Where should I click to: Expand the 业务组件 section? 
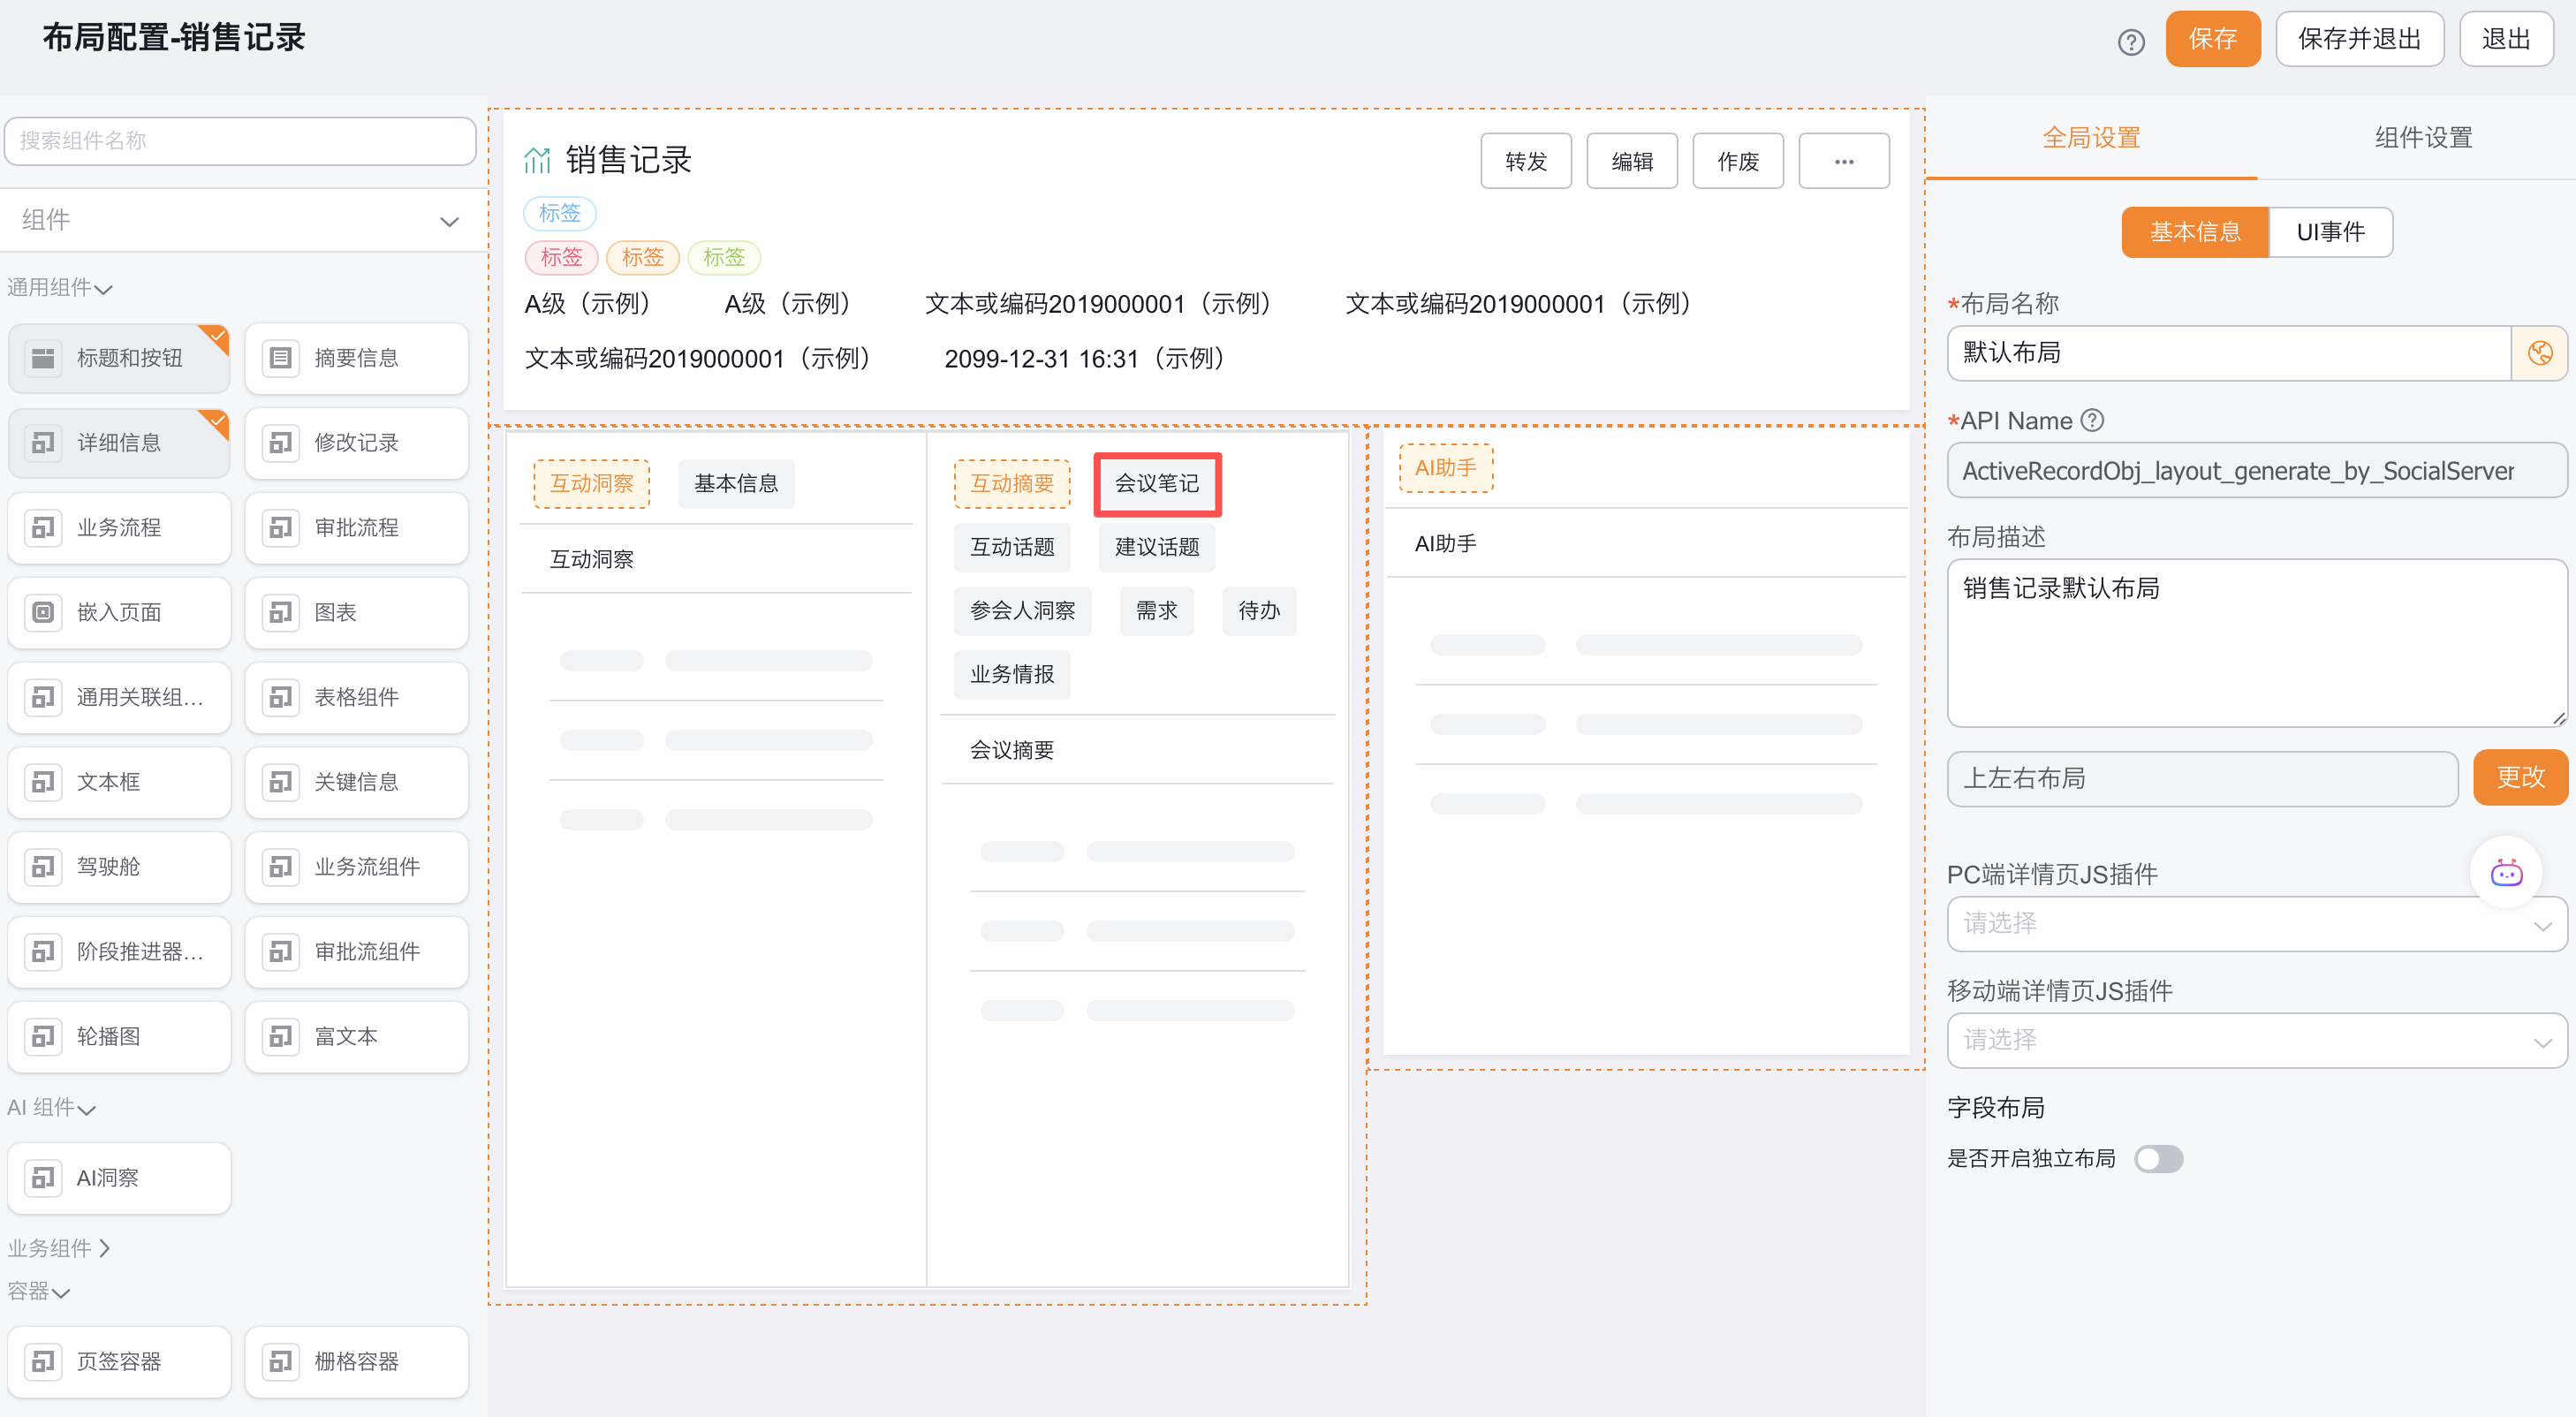(60, 1247)
